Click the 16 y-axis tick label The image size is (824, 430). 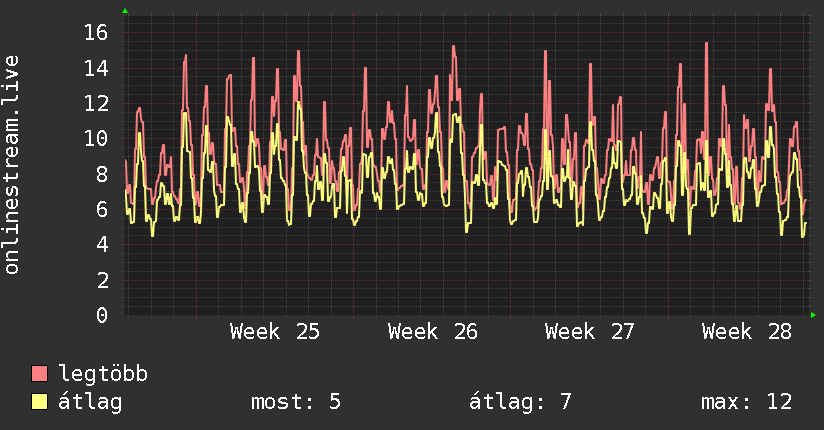96,33
